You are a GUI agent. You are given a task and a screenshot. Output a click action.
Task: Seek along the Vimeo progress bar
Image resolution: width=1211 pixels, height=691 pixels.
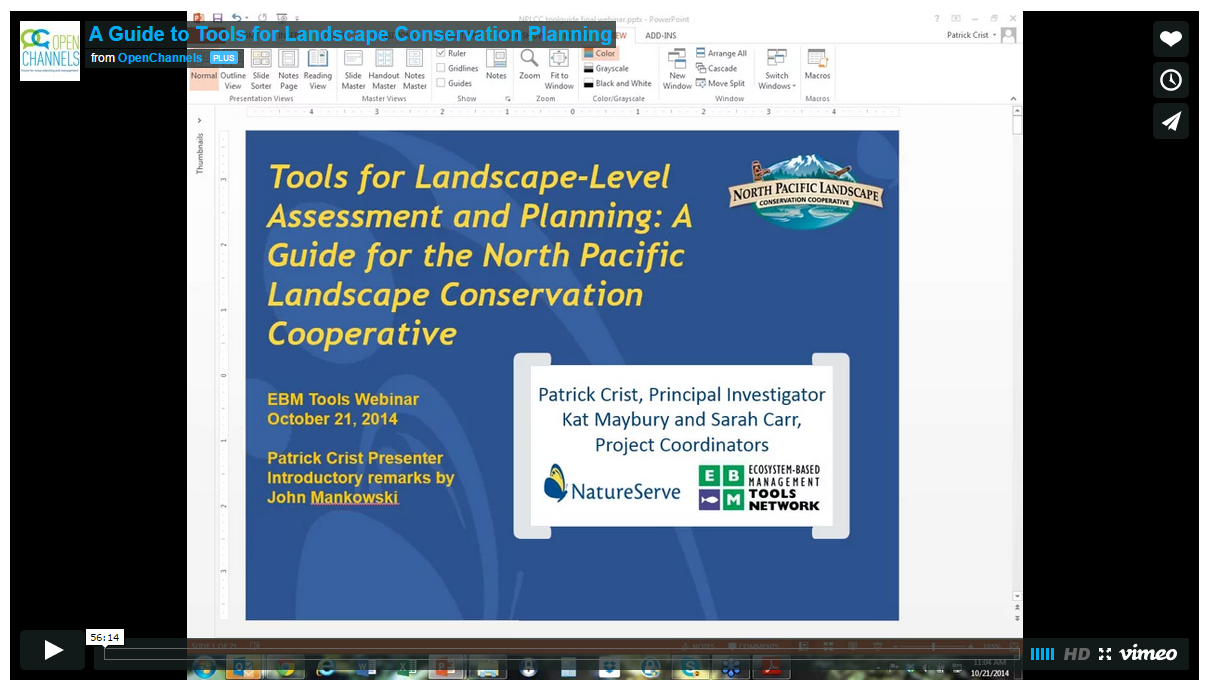pos(562,654)
